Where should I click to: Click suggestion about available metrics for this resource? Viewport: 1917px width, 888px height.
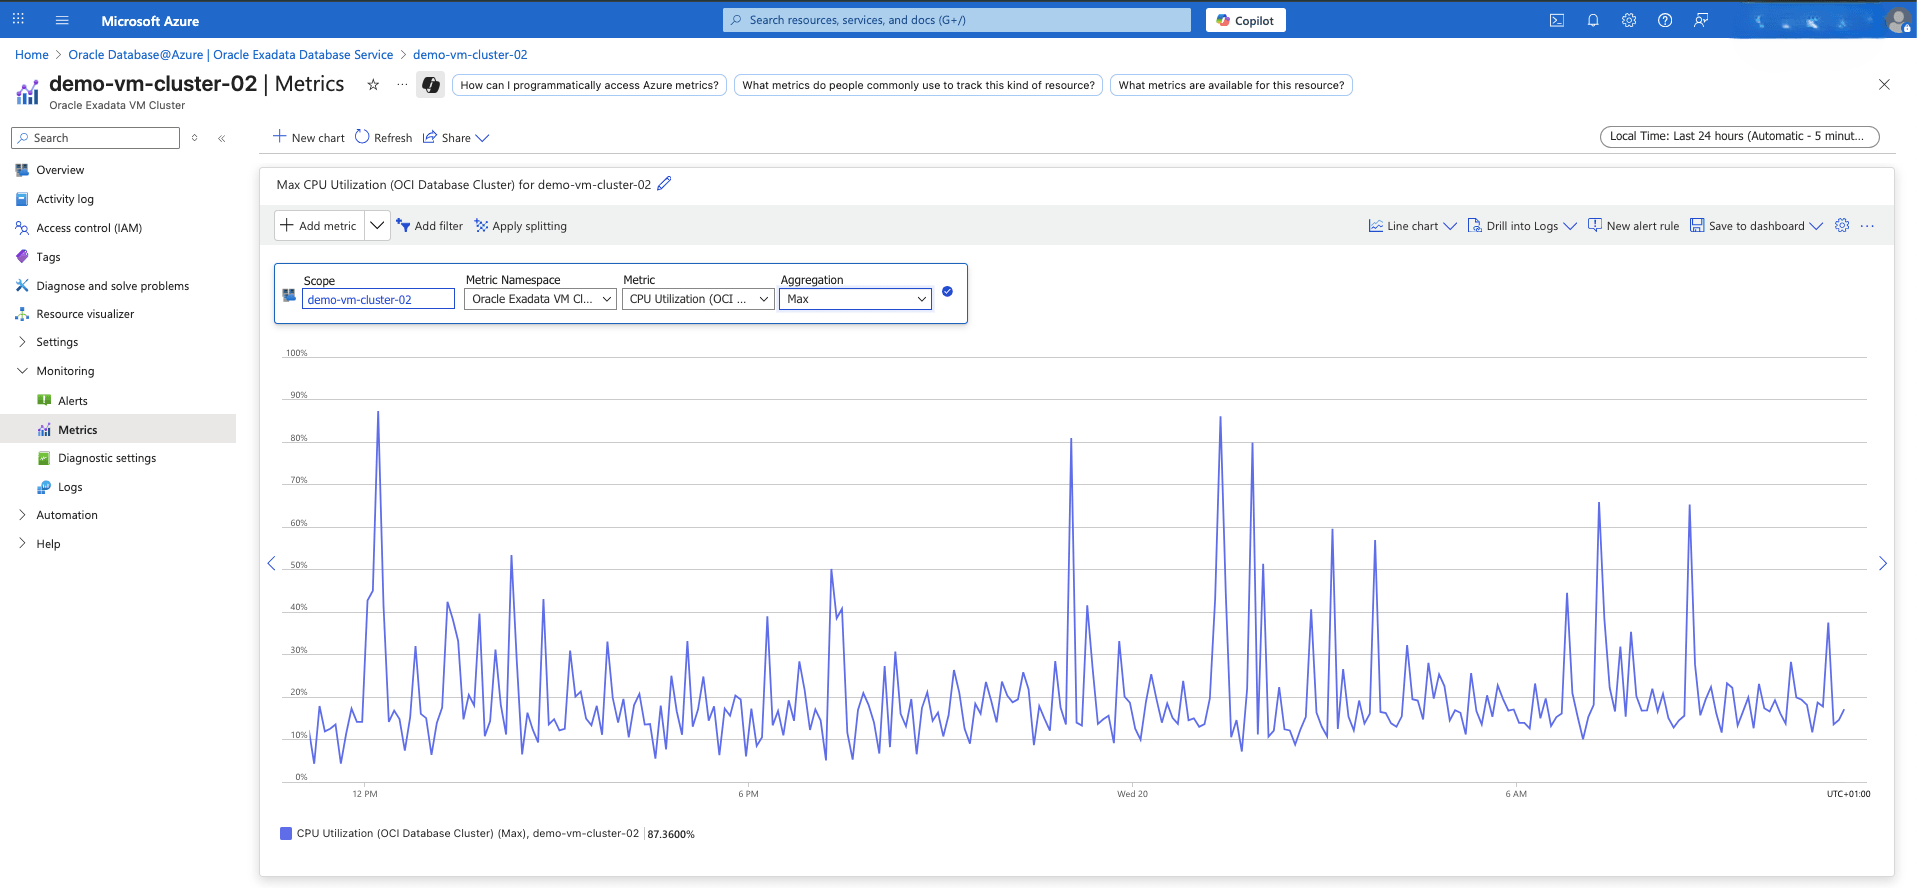(x=1231, y=85)
